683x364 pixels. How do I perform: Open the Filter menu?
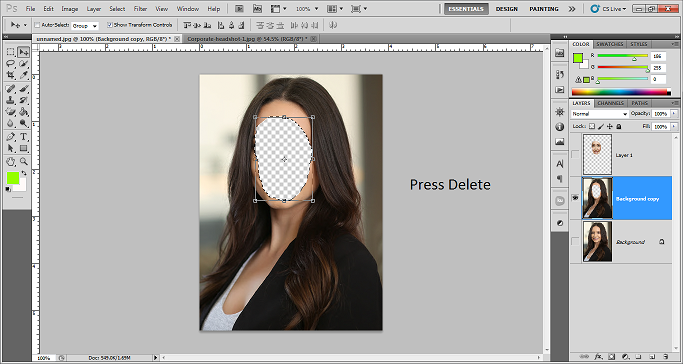(x=140, y=9)
